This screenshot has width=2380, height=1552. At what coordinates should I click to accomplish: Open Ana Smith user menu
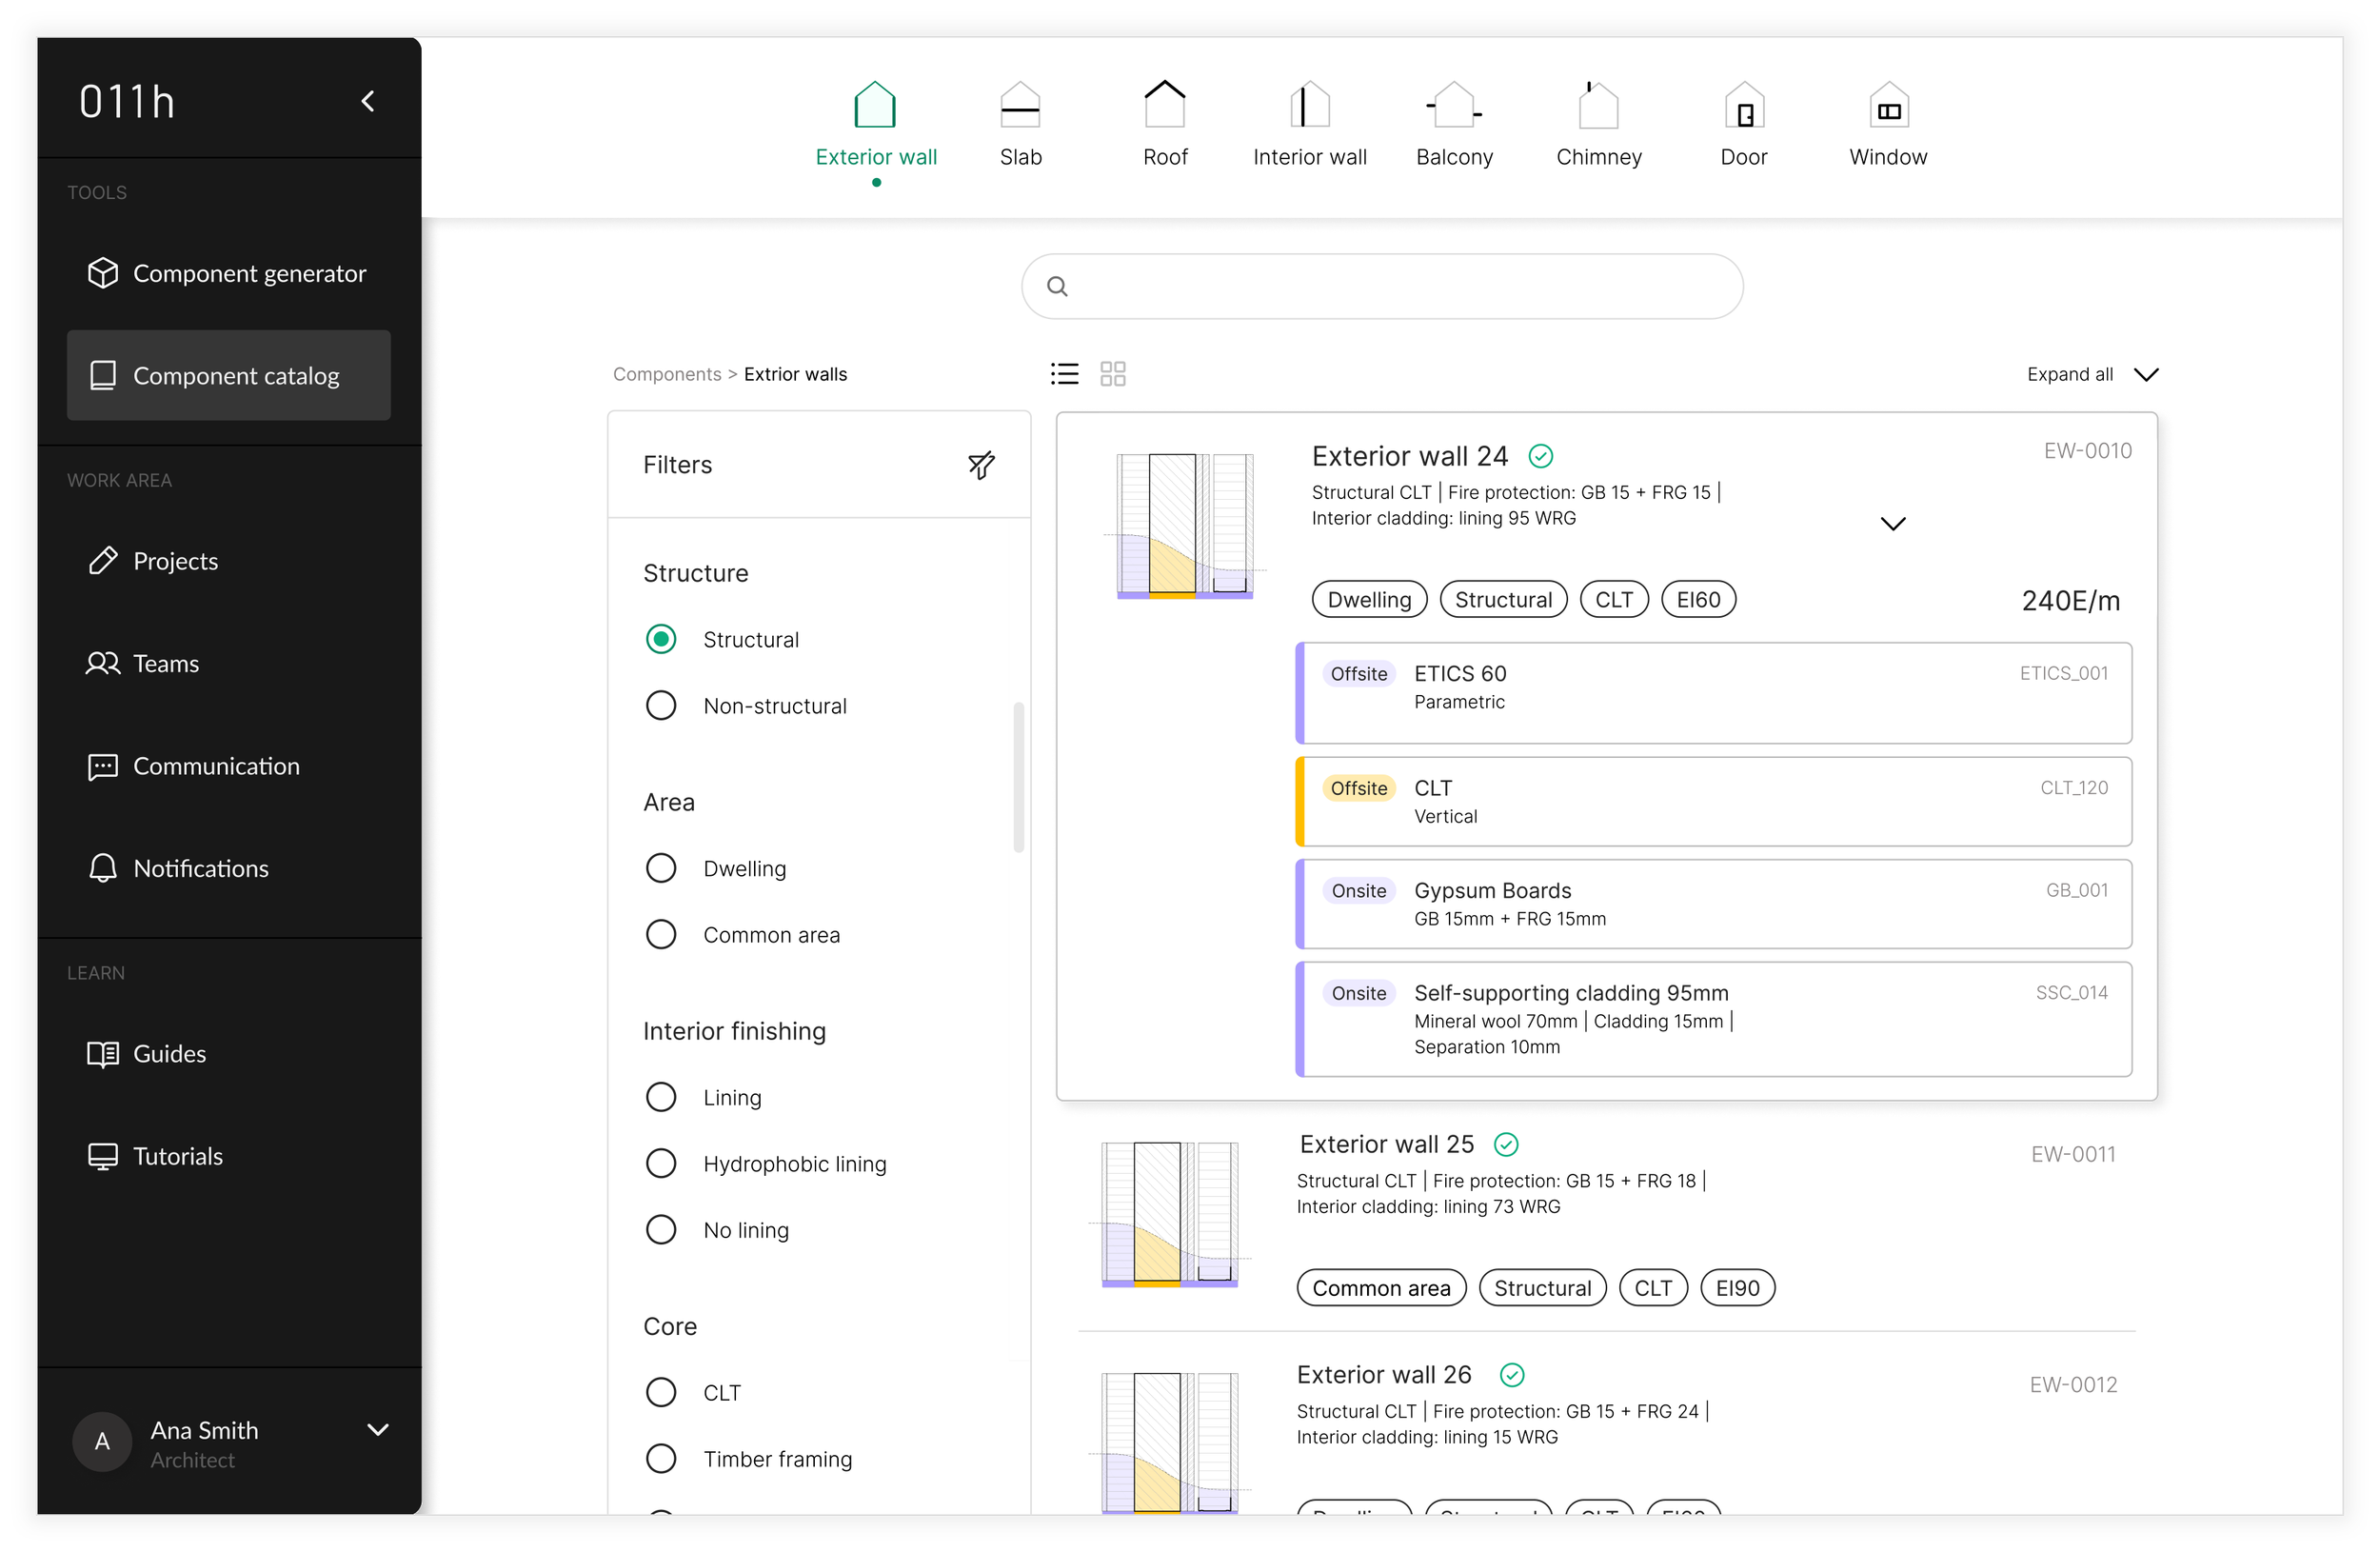378,1430
